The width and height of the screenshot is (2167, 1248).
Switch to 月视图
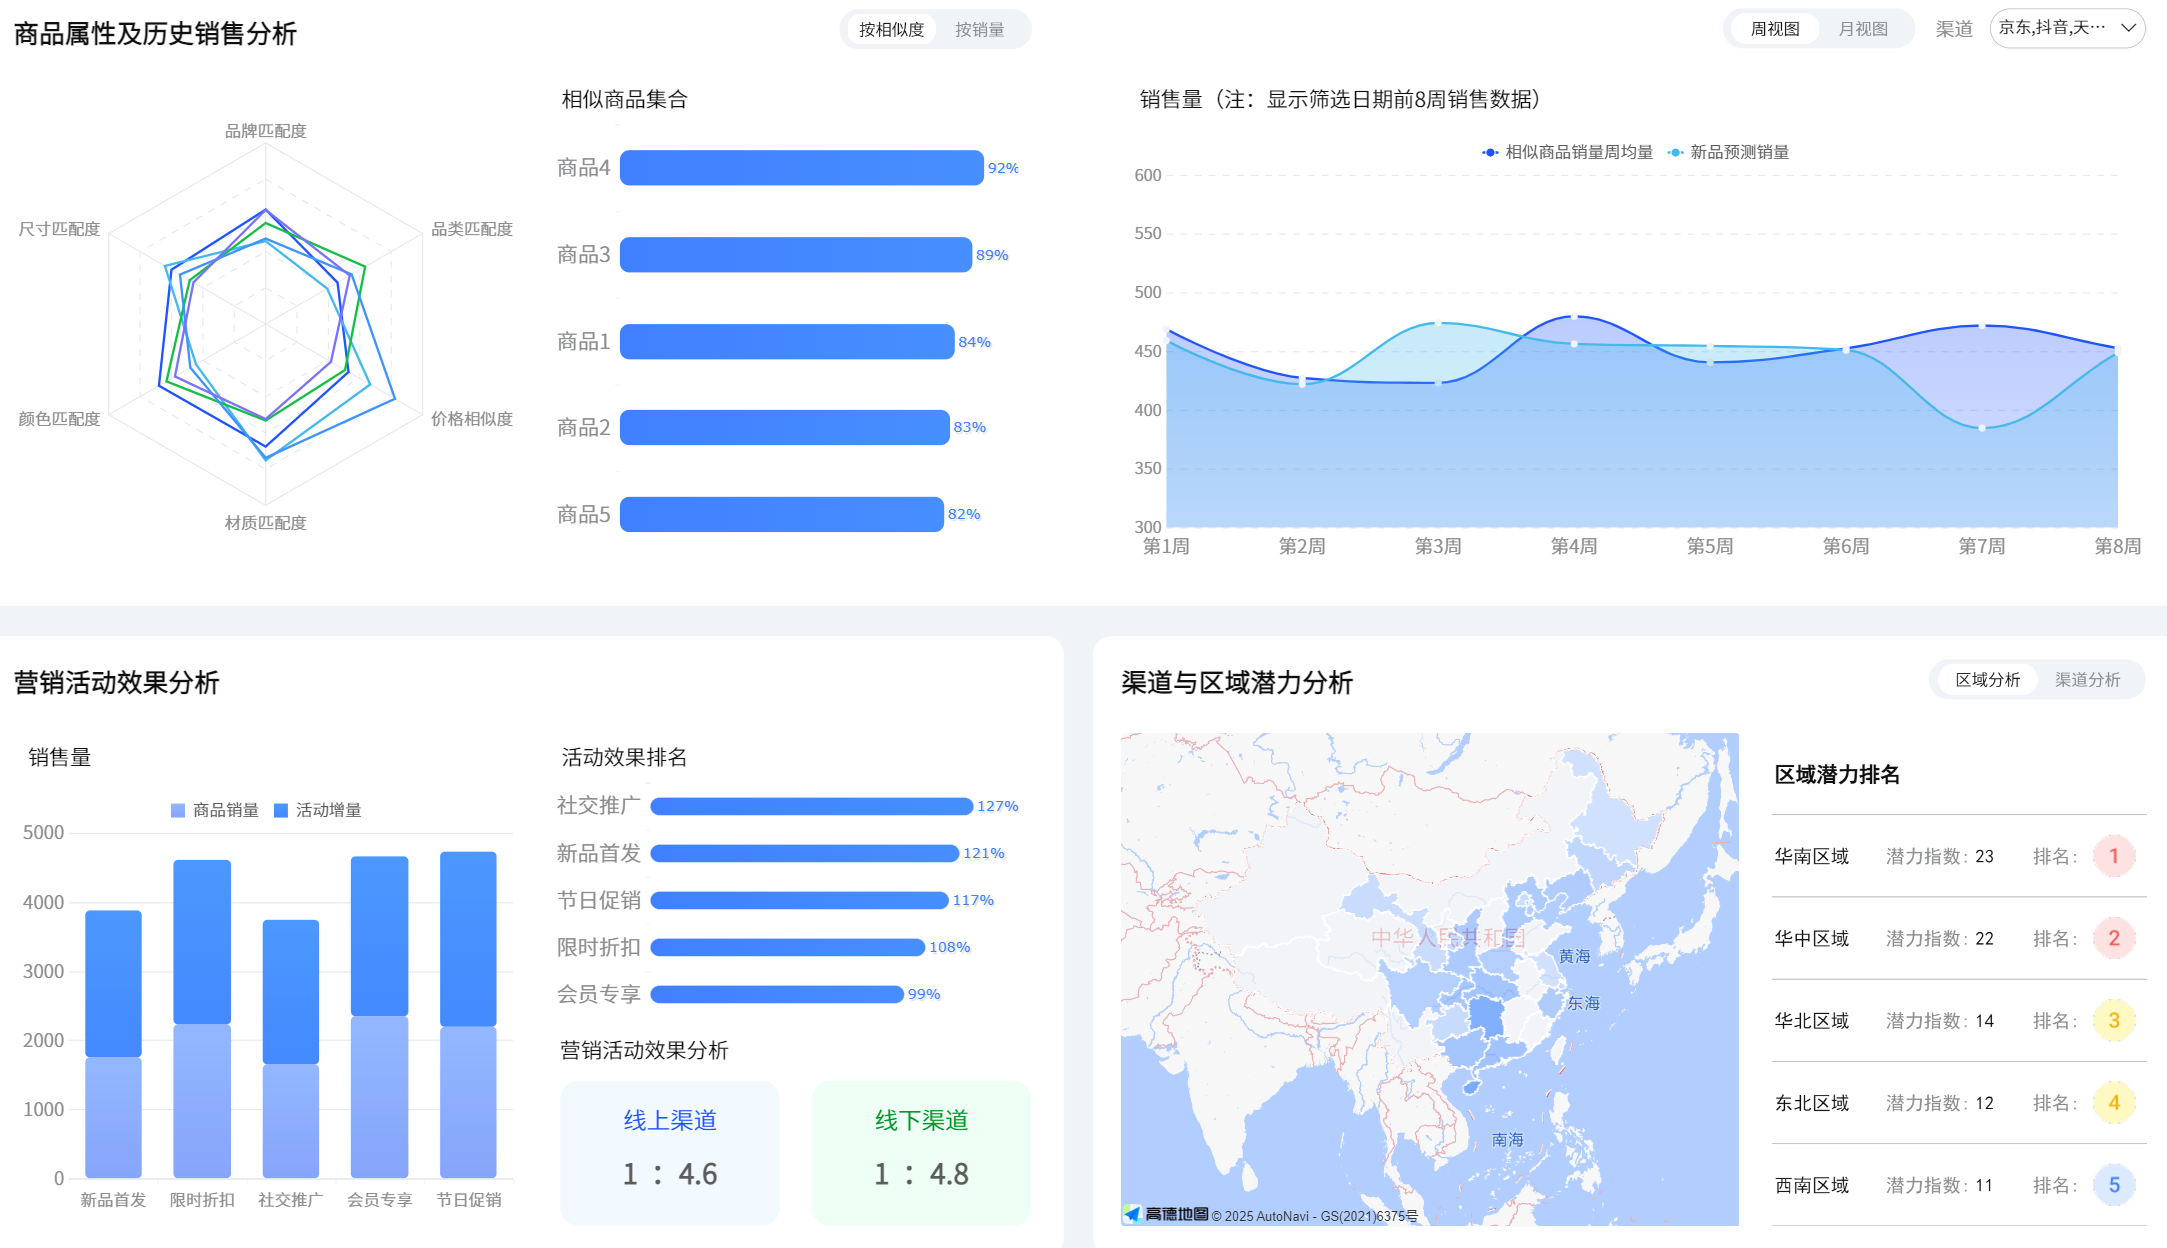coord(1862,29)
